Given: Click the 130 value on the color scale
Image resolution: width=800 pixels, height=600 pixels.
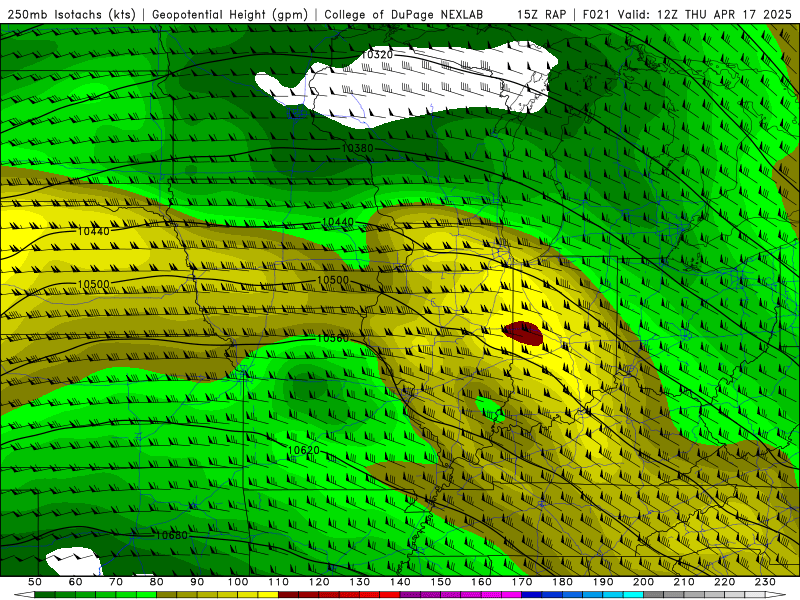Looking at the screenshot, I should 359,582.
